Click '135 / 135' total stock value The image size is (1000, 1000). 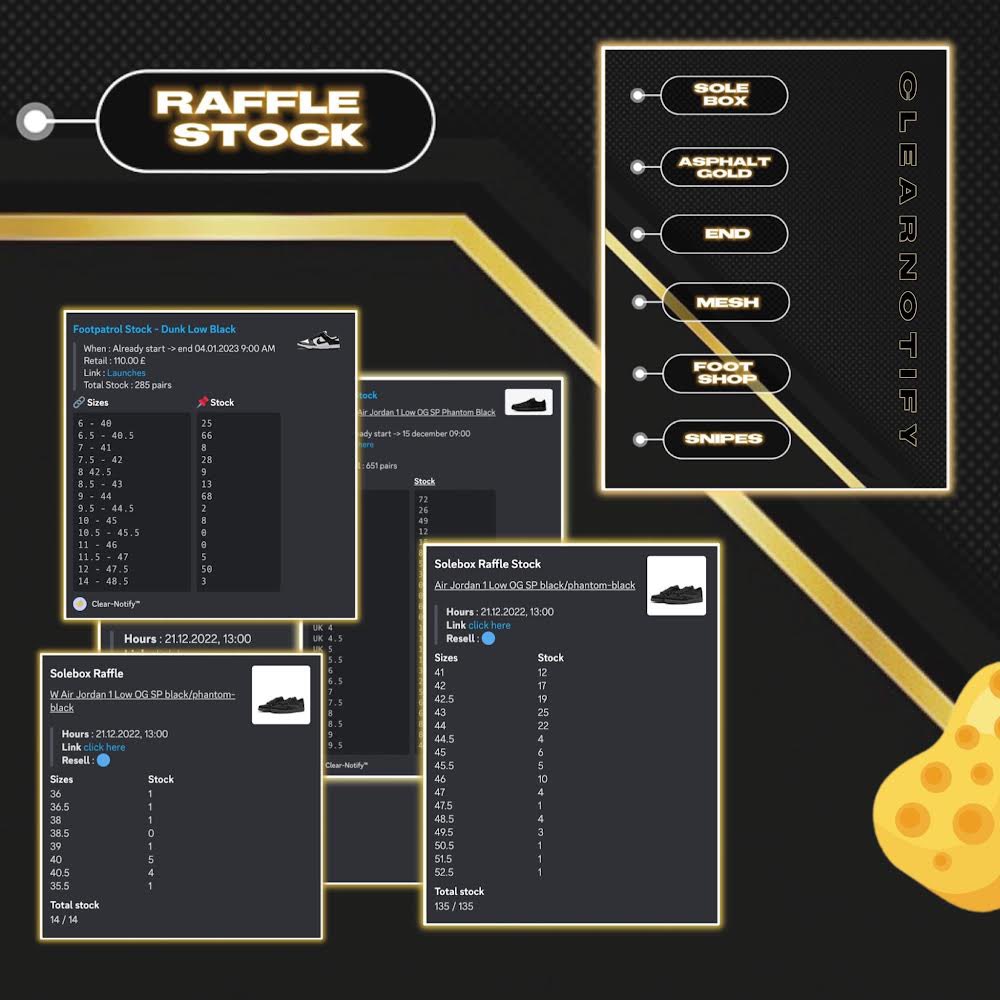(453, 906)
